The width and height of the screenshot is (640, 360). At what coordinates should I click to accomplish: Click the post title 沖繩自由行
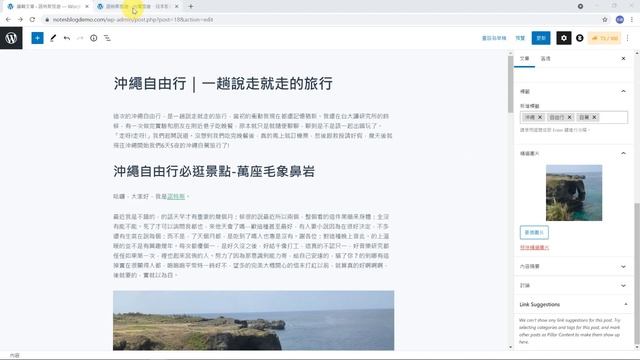pos(223,83)
